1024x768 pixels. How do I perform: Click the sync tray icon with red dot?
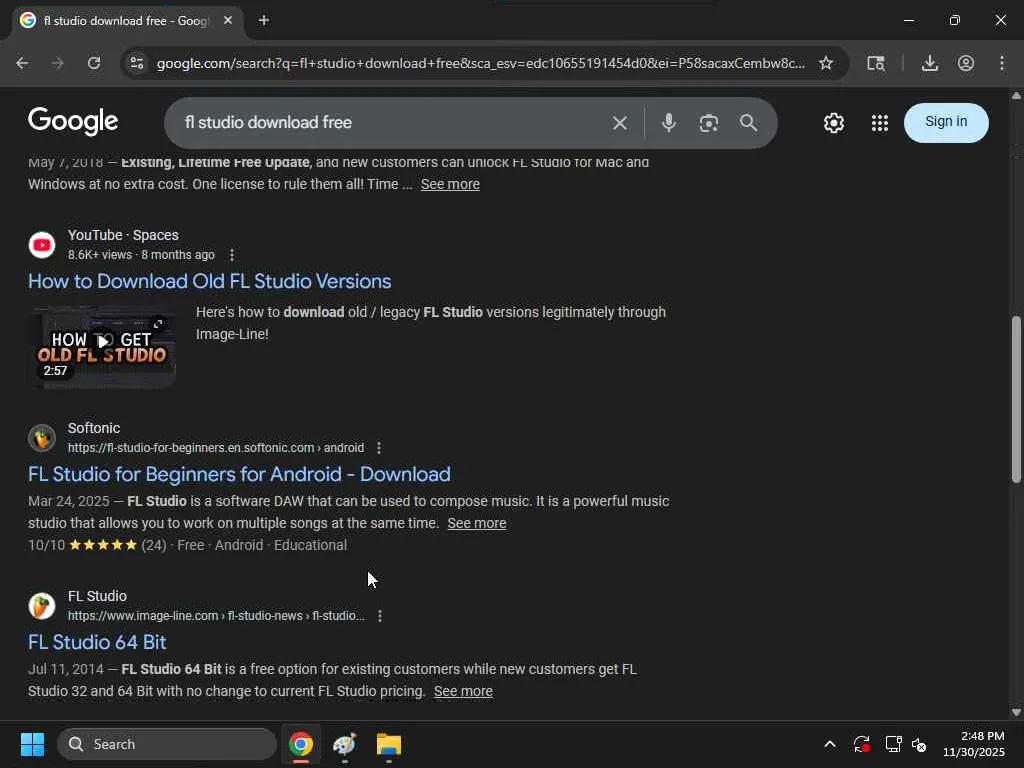coord(861,744)
